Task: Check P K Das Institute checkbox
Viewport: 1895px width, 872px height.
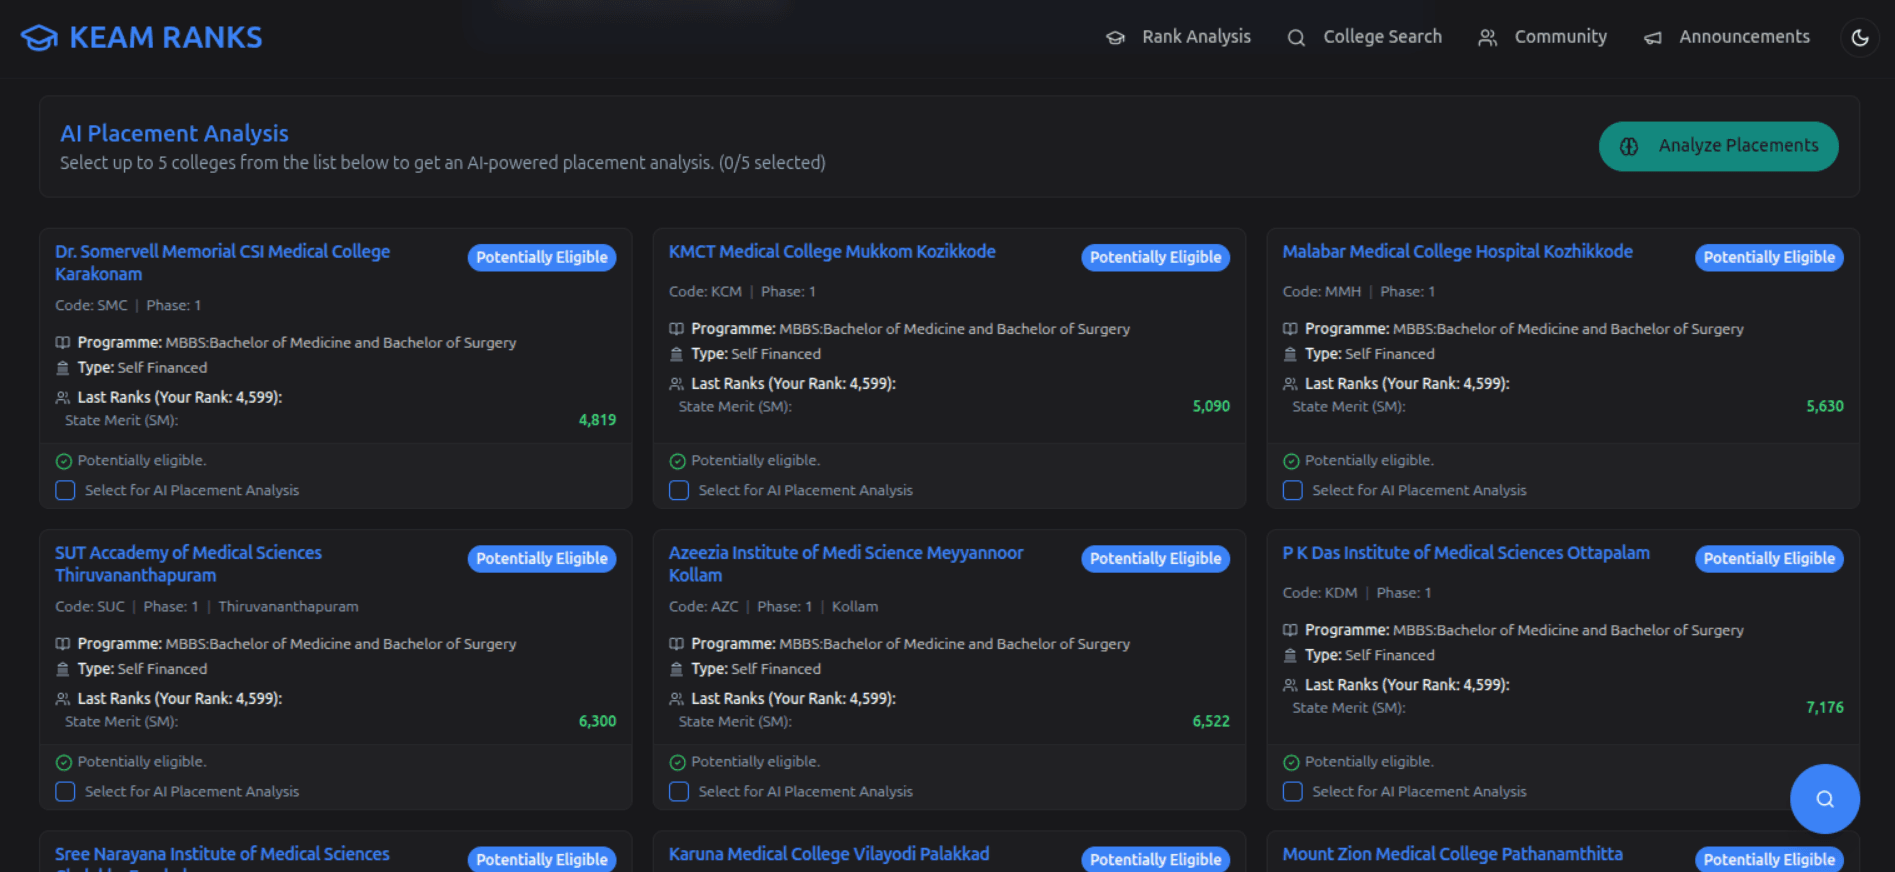Action: [x=1292, y=791]
